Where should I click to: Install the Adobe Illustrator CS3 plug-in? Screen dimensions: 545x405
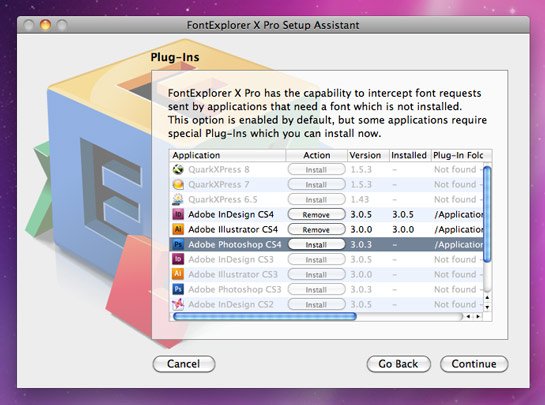tap(316, 274)
